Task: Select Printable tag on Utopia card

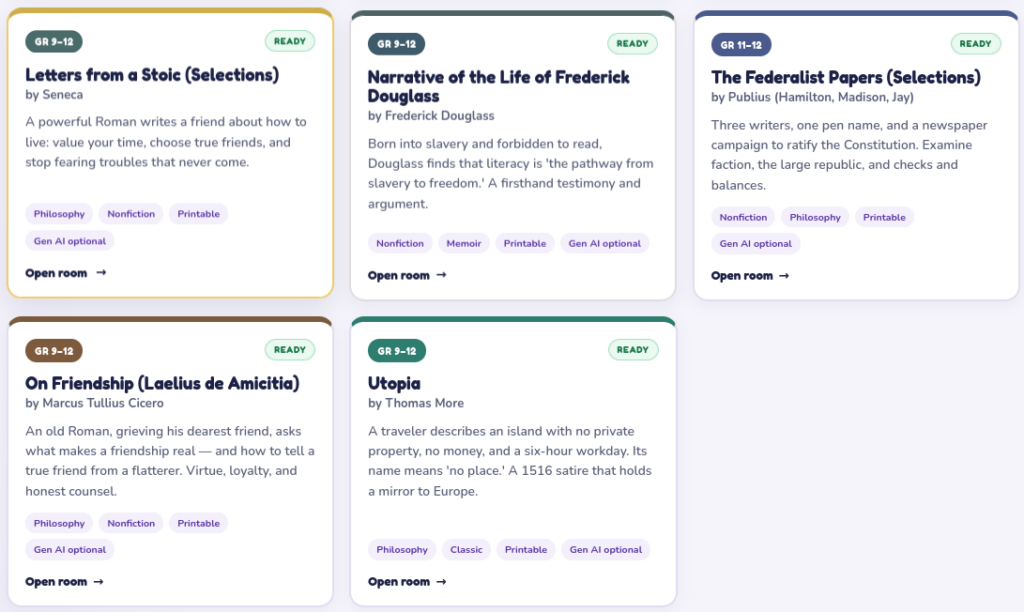Action: click(x=526, y=549)
